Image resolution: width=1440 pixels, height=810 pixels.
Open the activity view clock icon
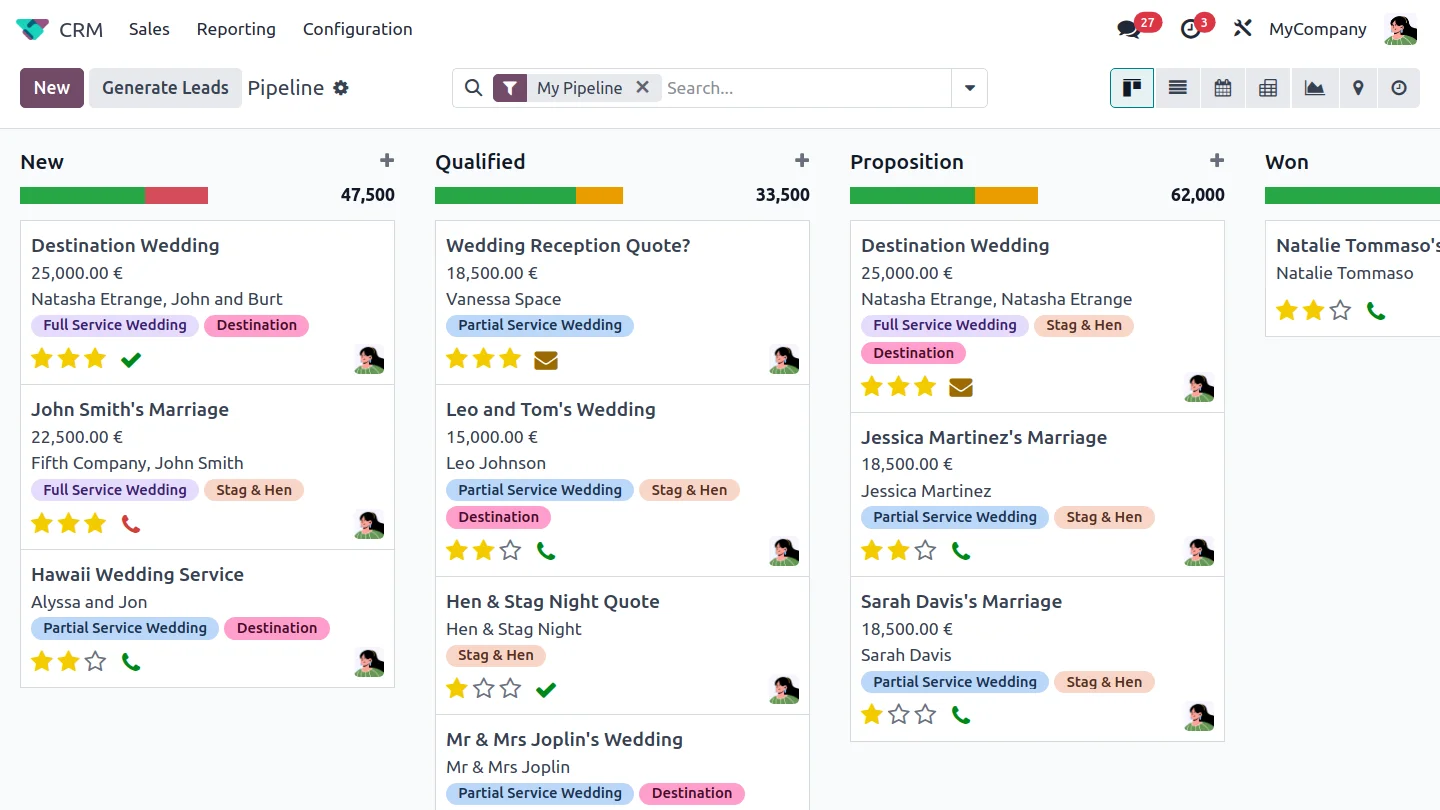[1399, 88]
